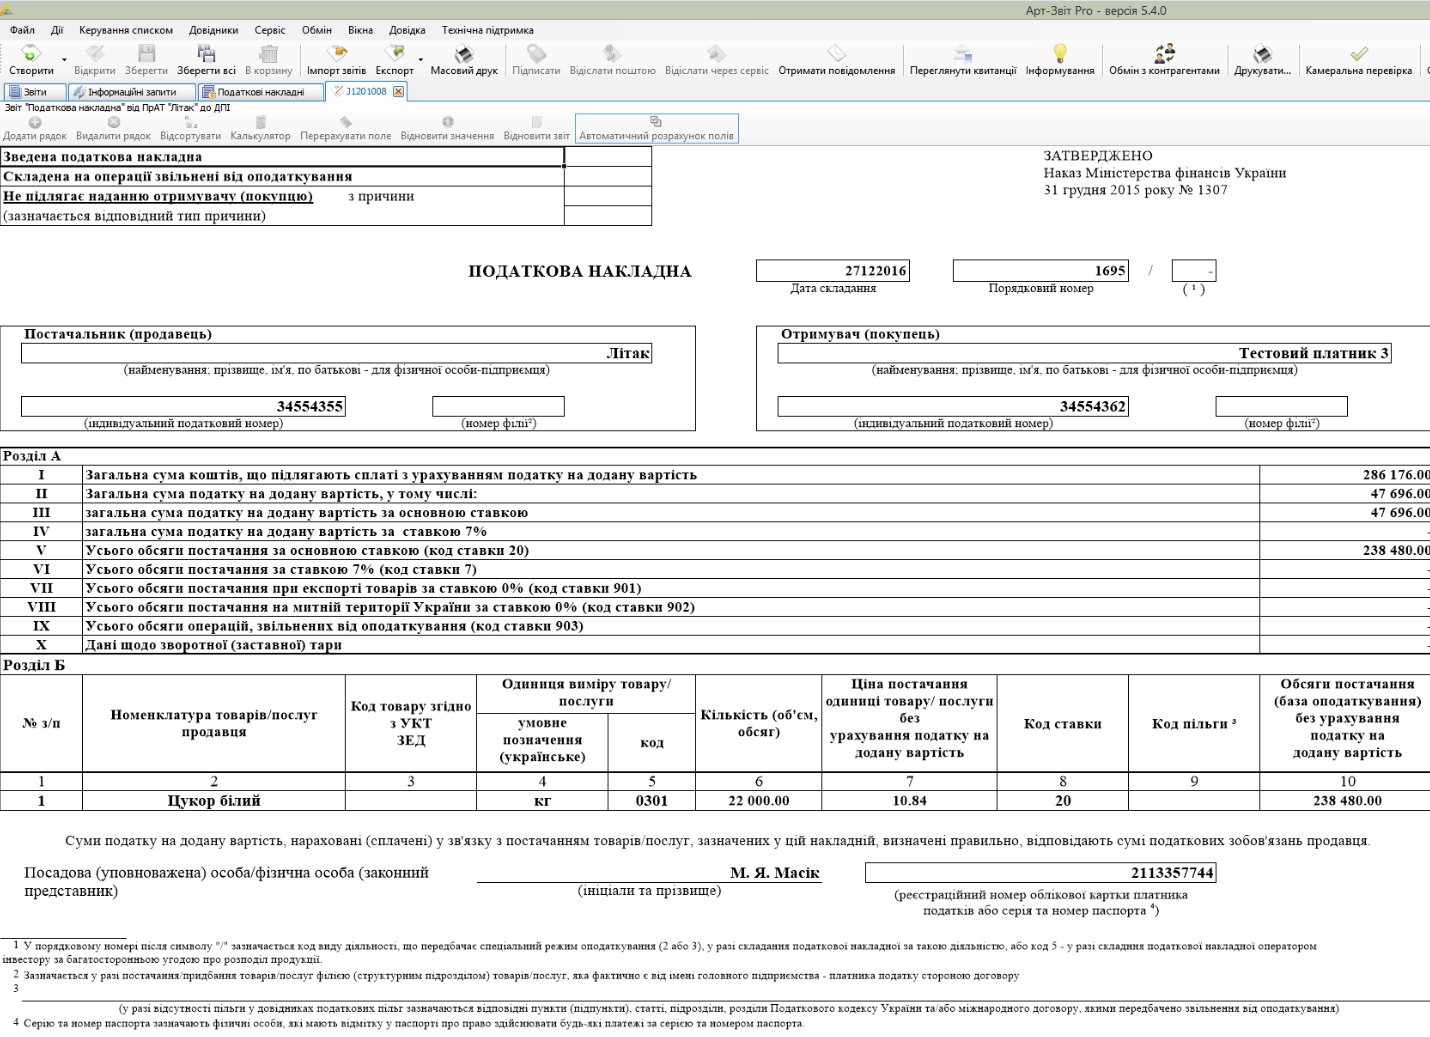Expand the Експорт dropdown arrow
Viewport: 1430px width, 1037px height.
coord(421,60)
